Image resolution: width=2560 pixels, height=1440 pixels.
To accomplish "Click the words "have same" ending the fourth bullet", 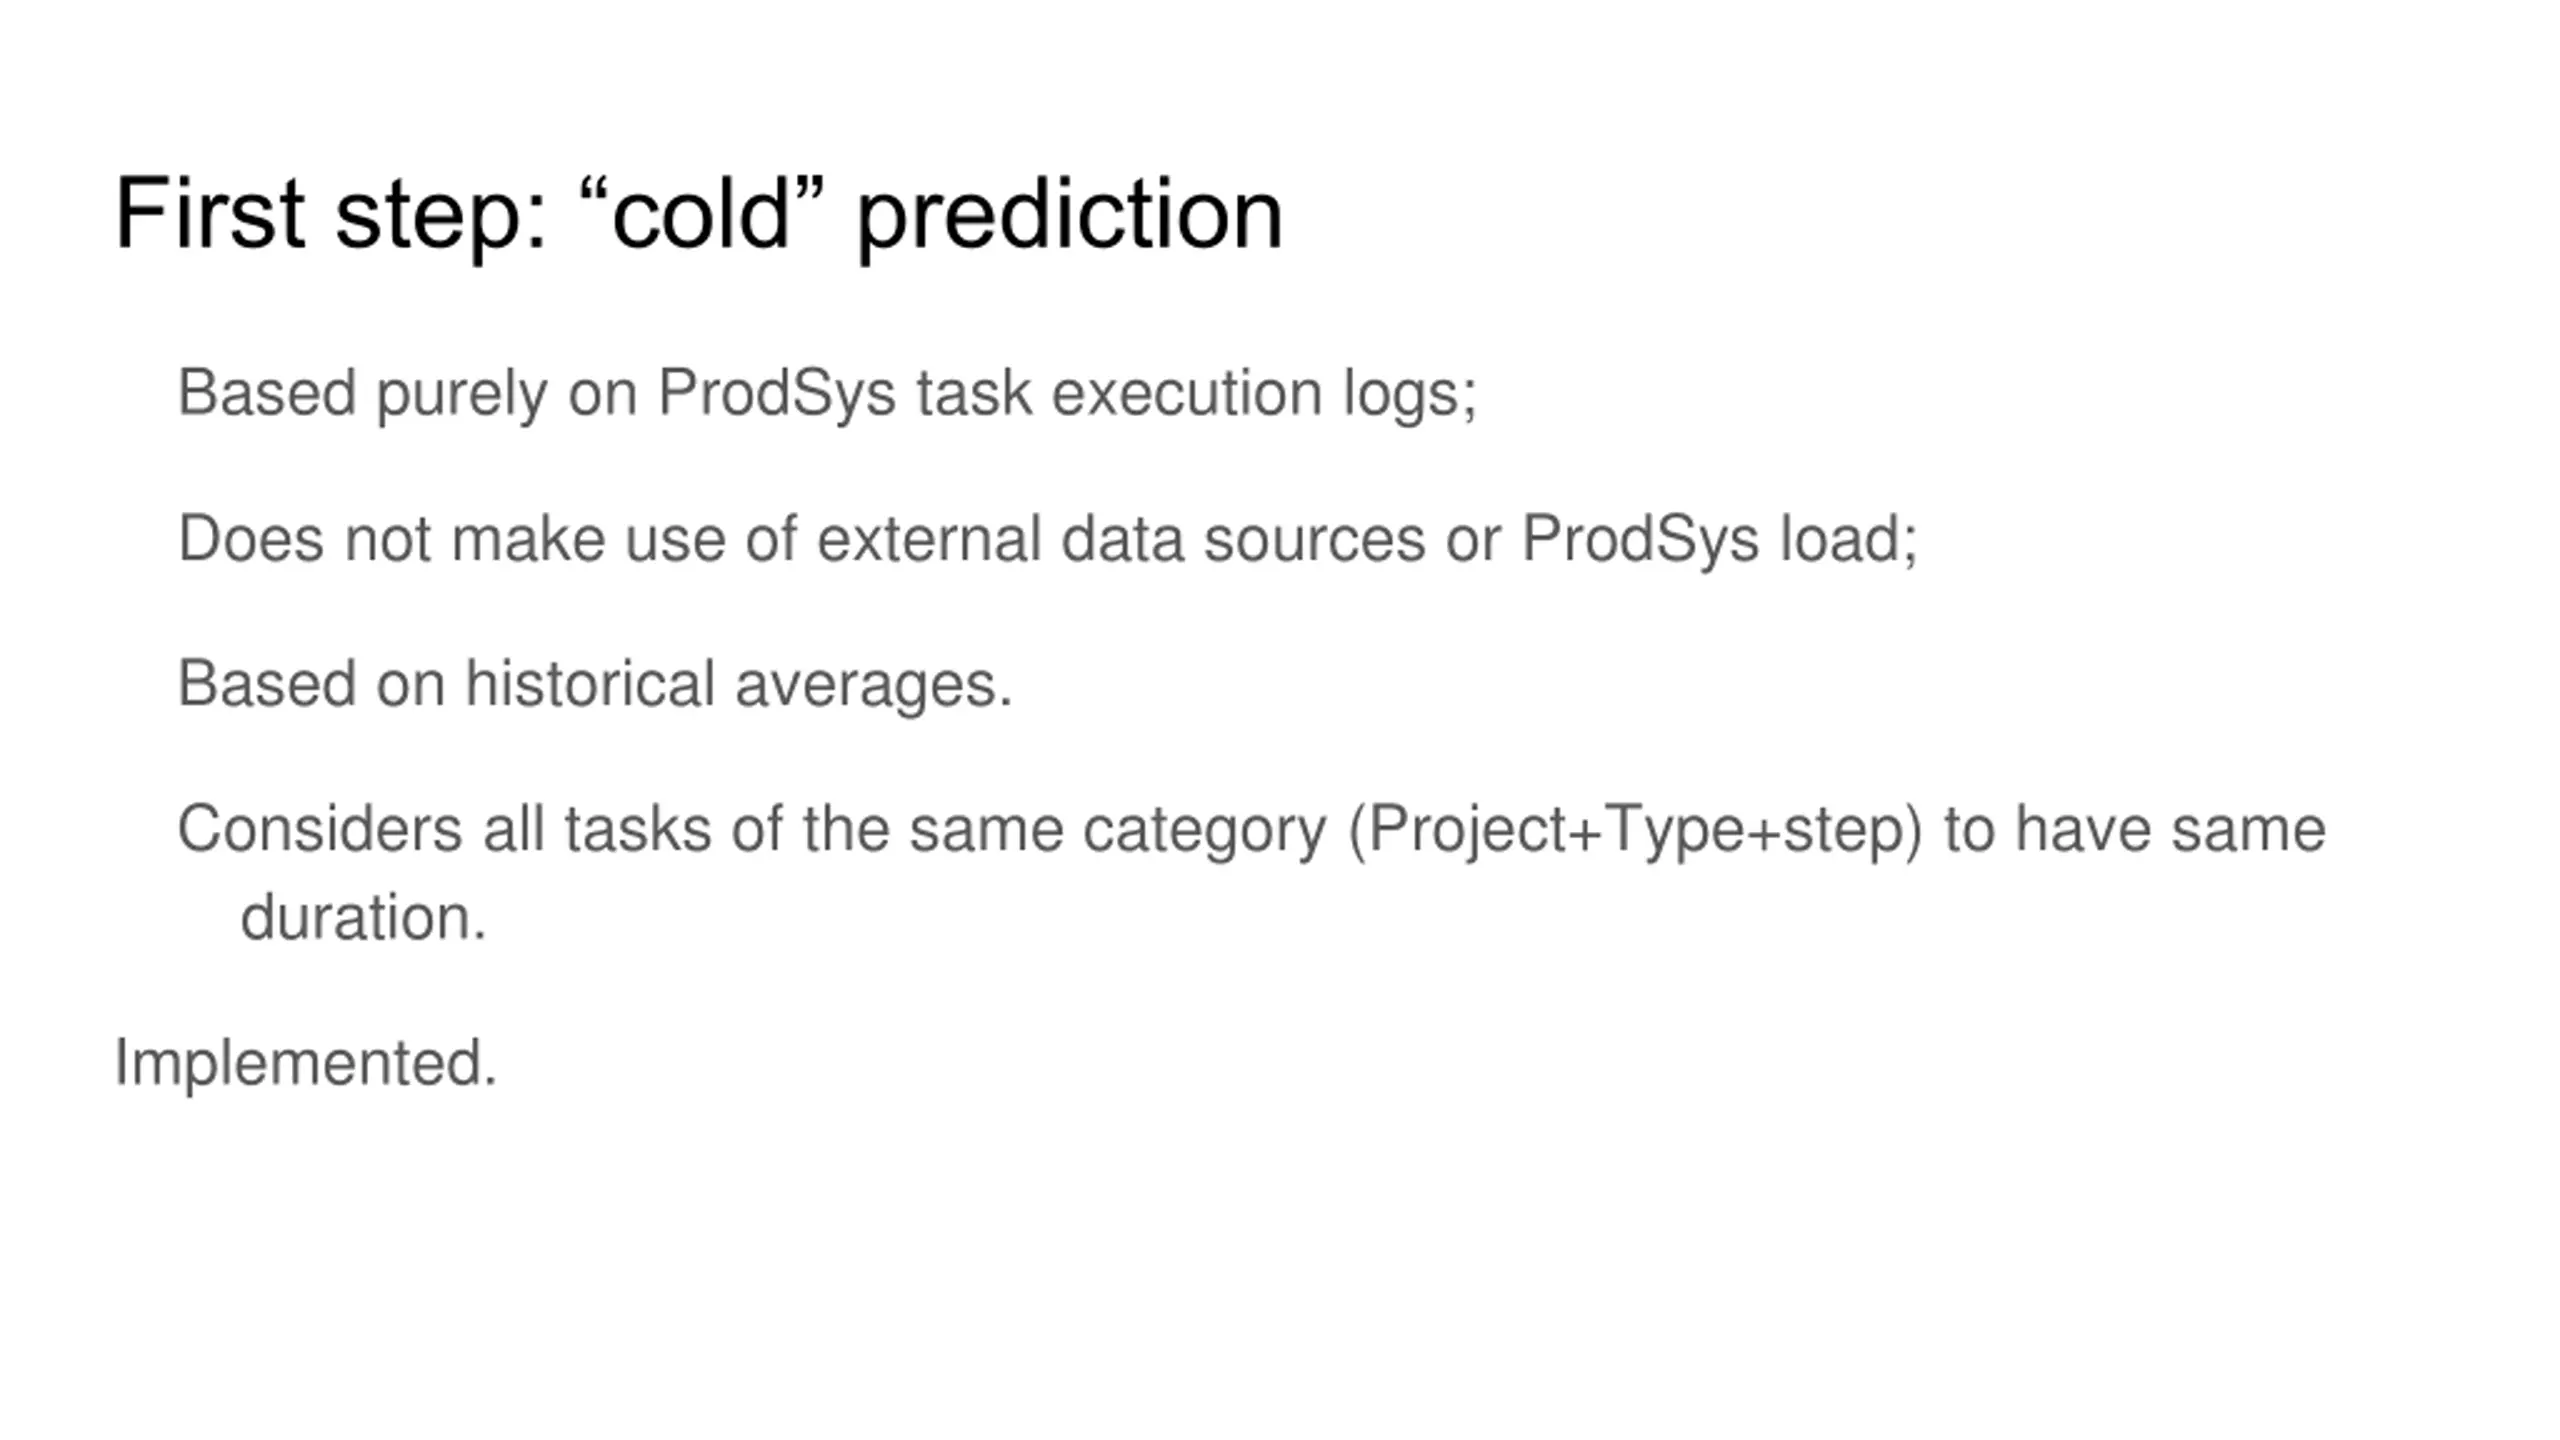I will point(2171,829).
